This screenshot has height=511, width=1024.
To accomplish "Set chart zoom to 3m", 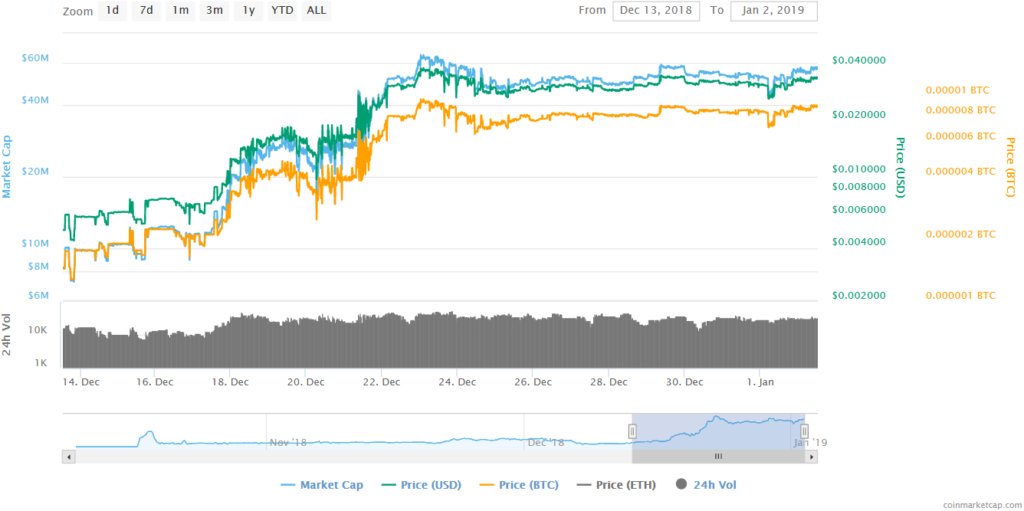I will point(214,11).
